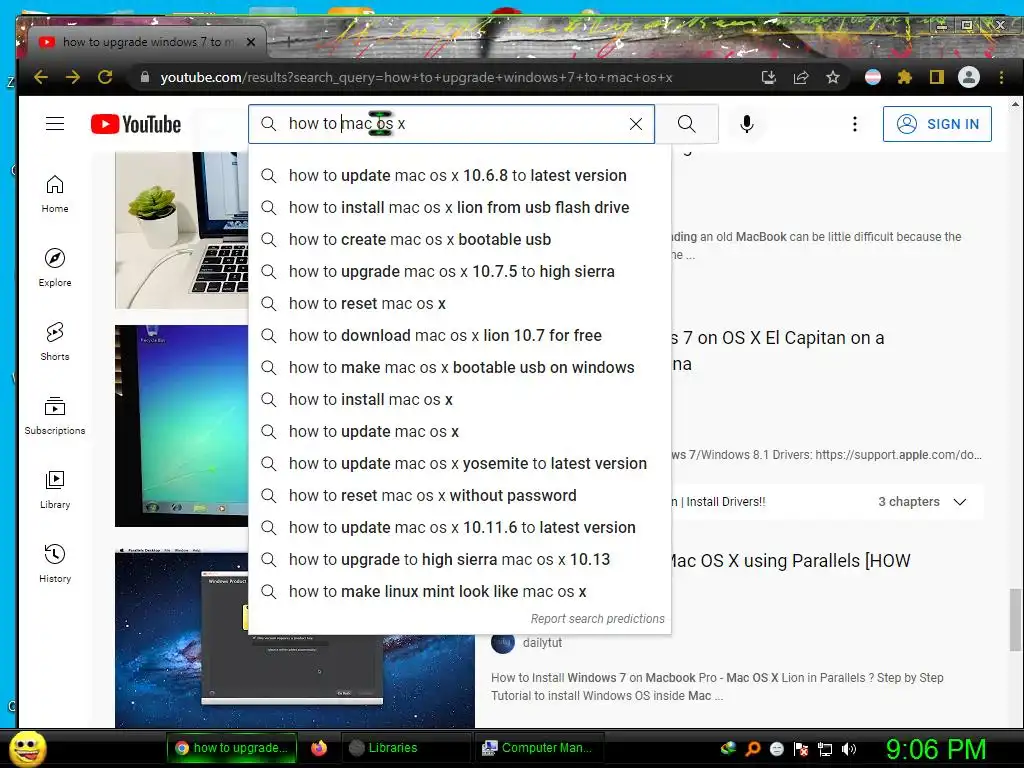
Task: Open Firefox from the taskbar
Action: pos(319,748)
